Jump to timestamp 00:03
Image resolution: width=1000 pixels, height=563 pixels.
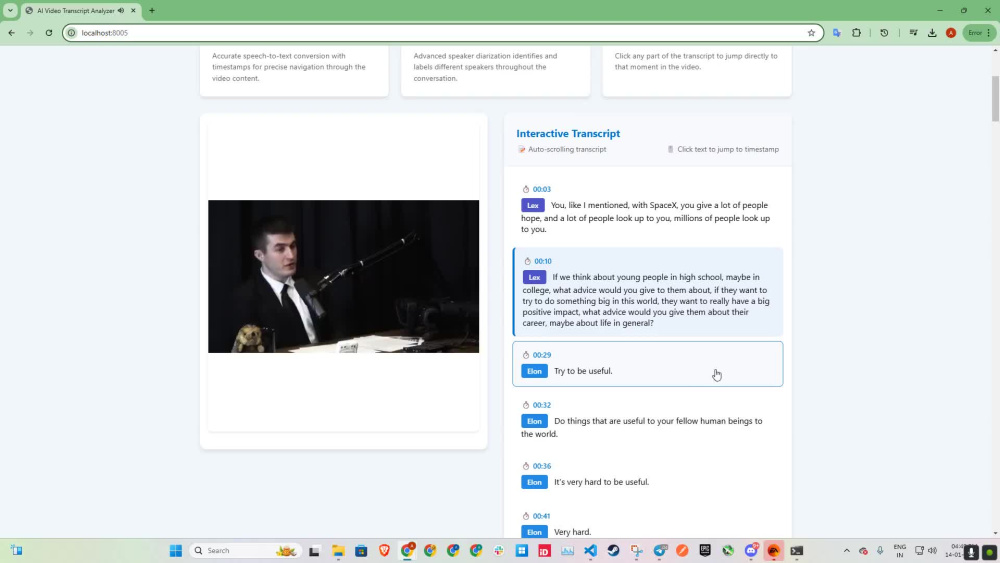(x=541, y=189)
